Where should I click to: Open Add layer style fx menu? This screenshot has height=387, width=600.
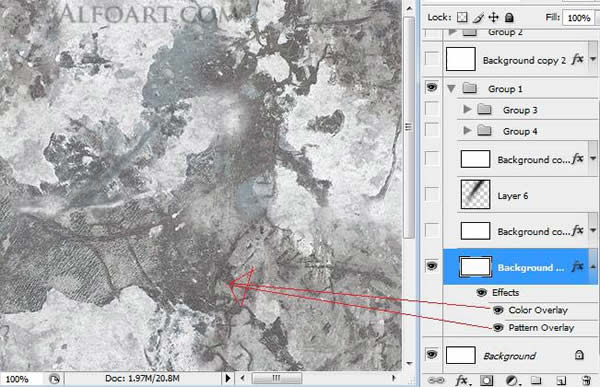(x=462, y=380)
